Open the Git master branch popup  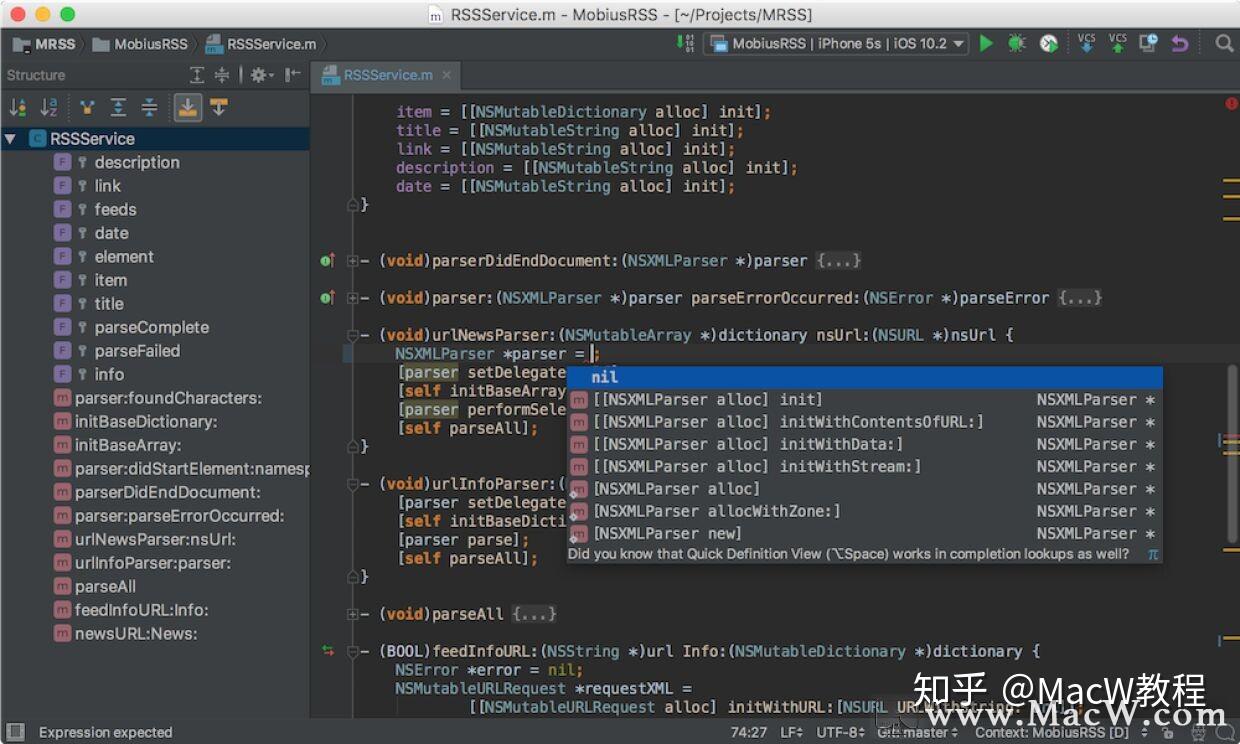pos(917,732)
